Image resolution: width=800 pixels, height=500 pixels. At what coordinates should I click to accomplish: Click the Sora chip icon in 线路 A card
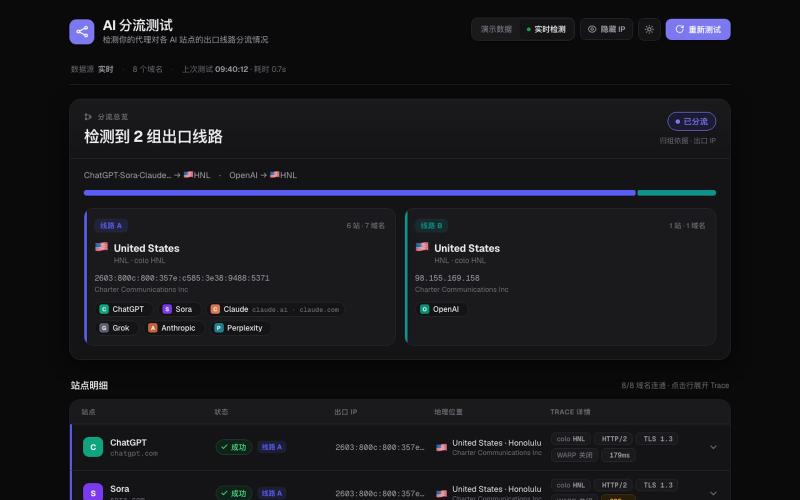[167, 309]
